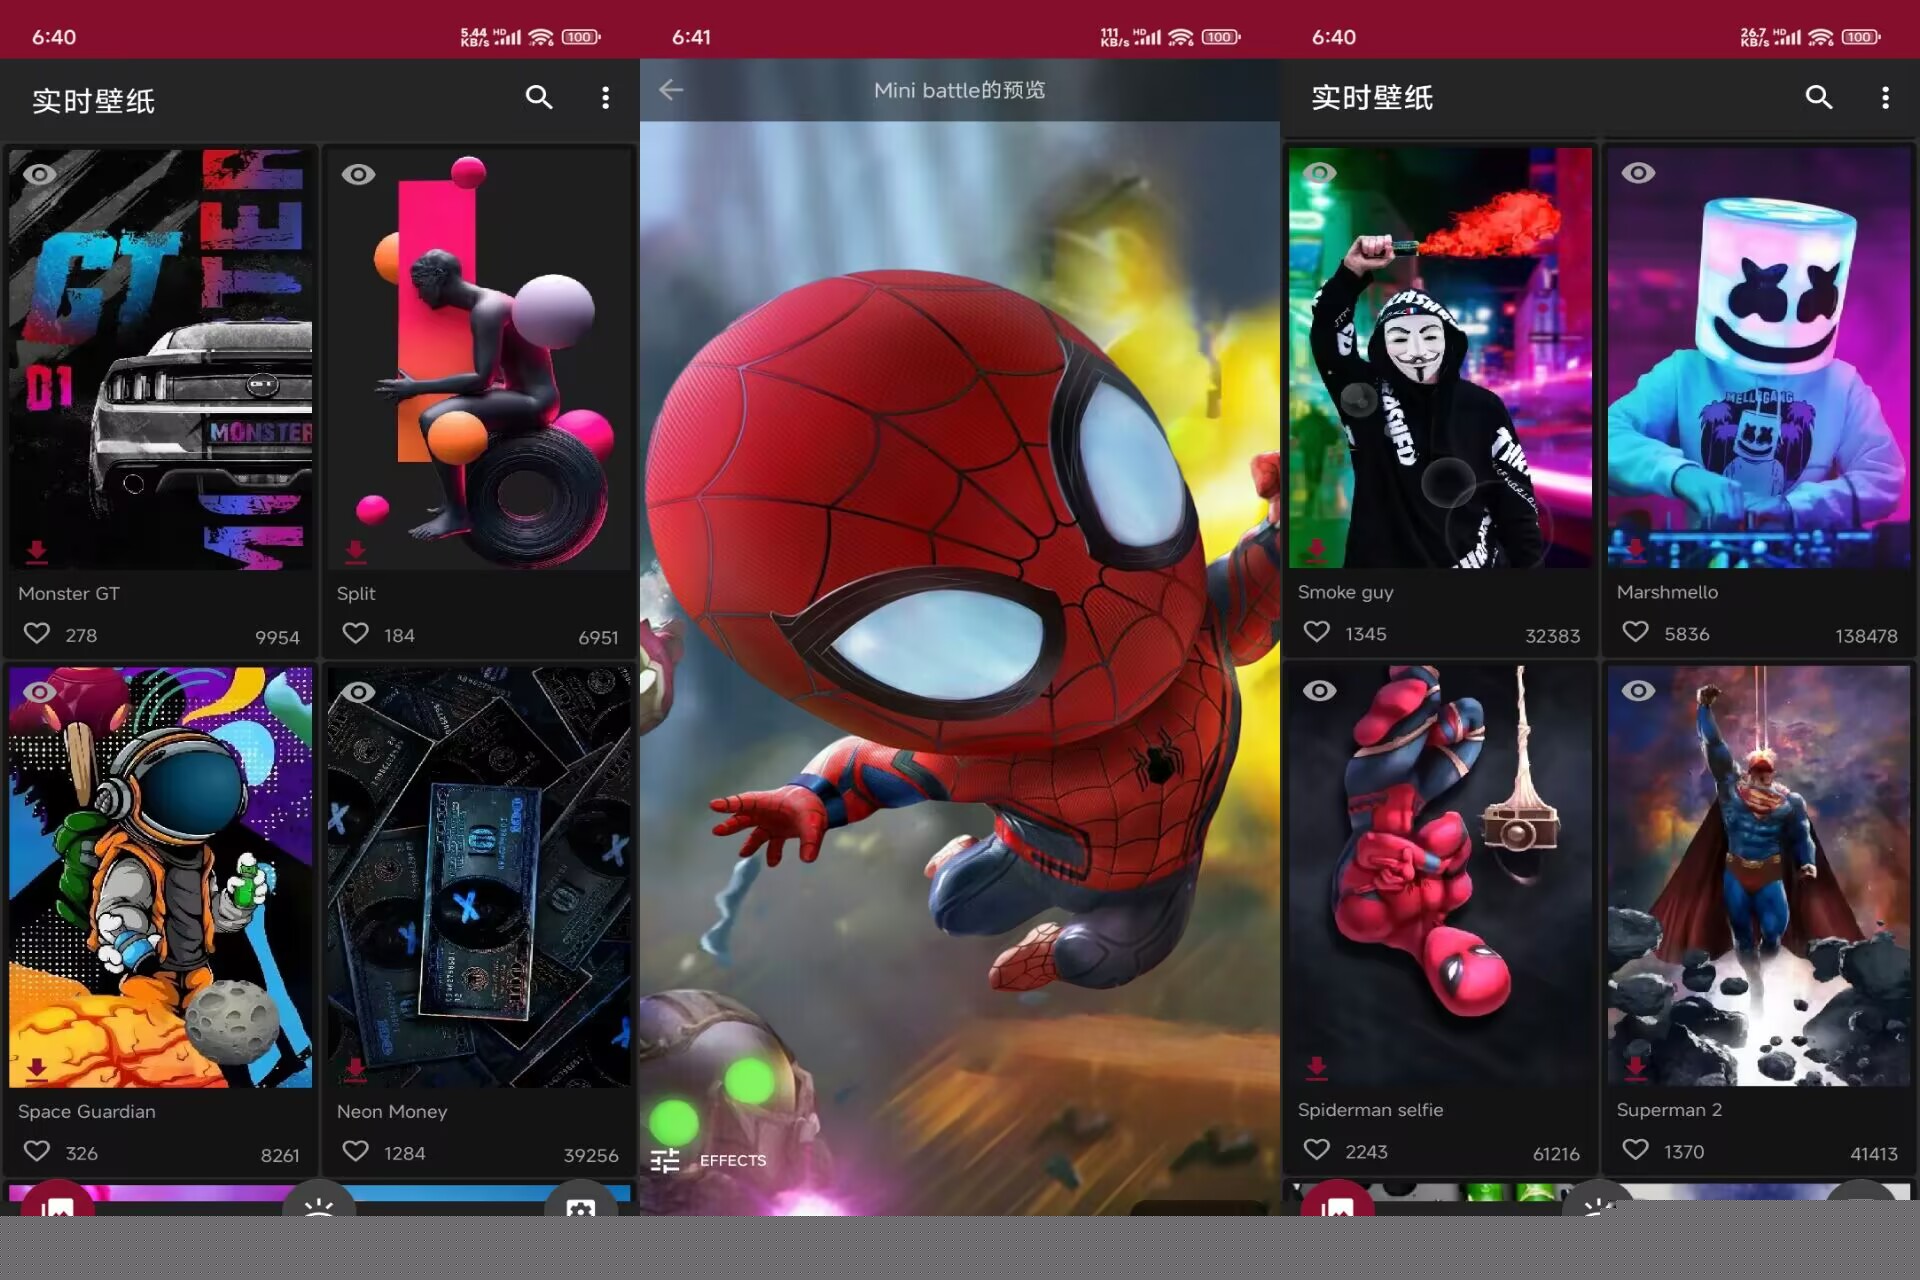Viewport: 1920px width, 1280px height.
Task: Open search in right screen's app bar
Action: [x=1819, y=97]
